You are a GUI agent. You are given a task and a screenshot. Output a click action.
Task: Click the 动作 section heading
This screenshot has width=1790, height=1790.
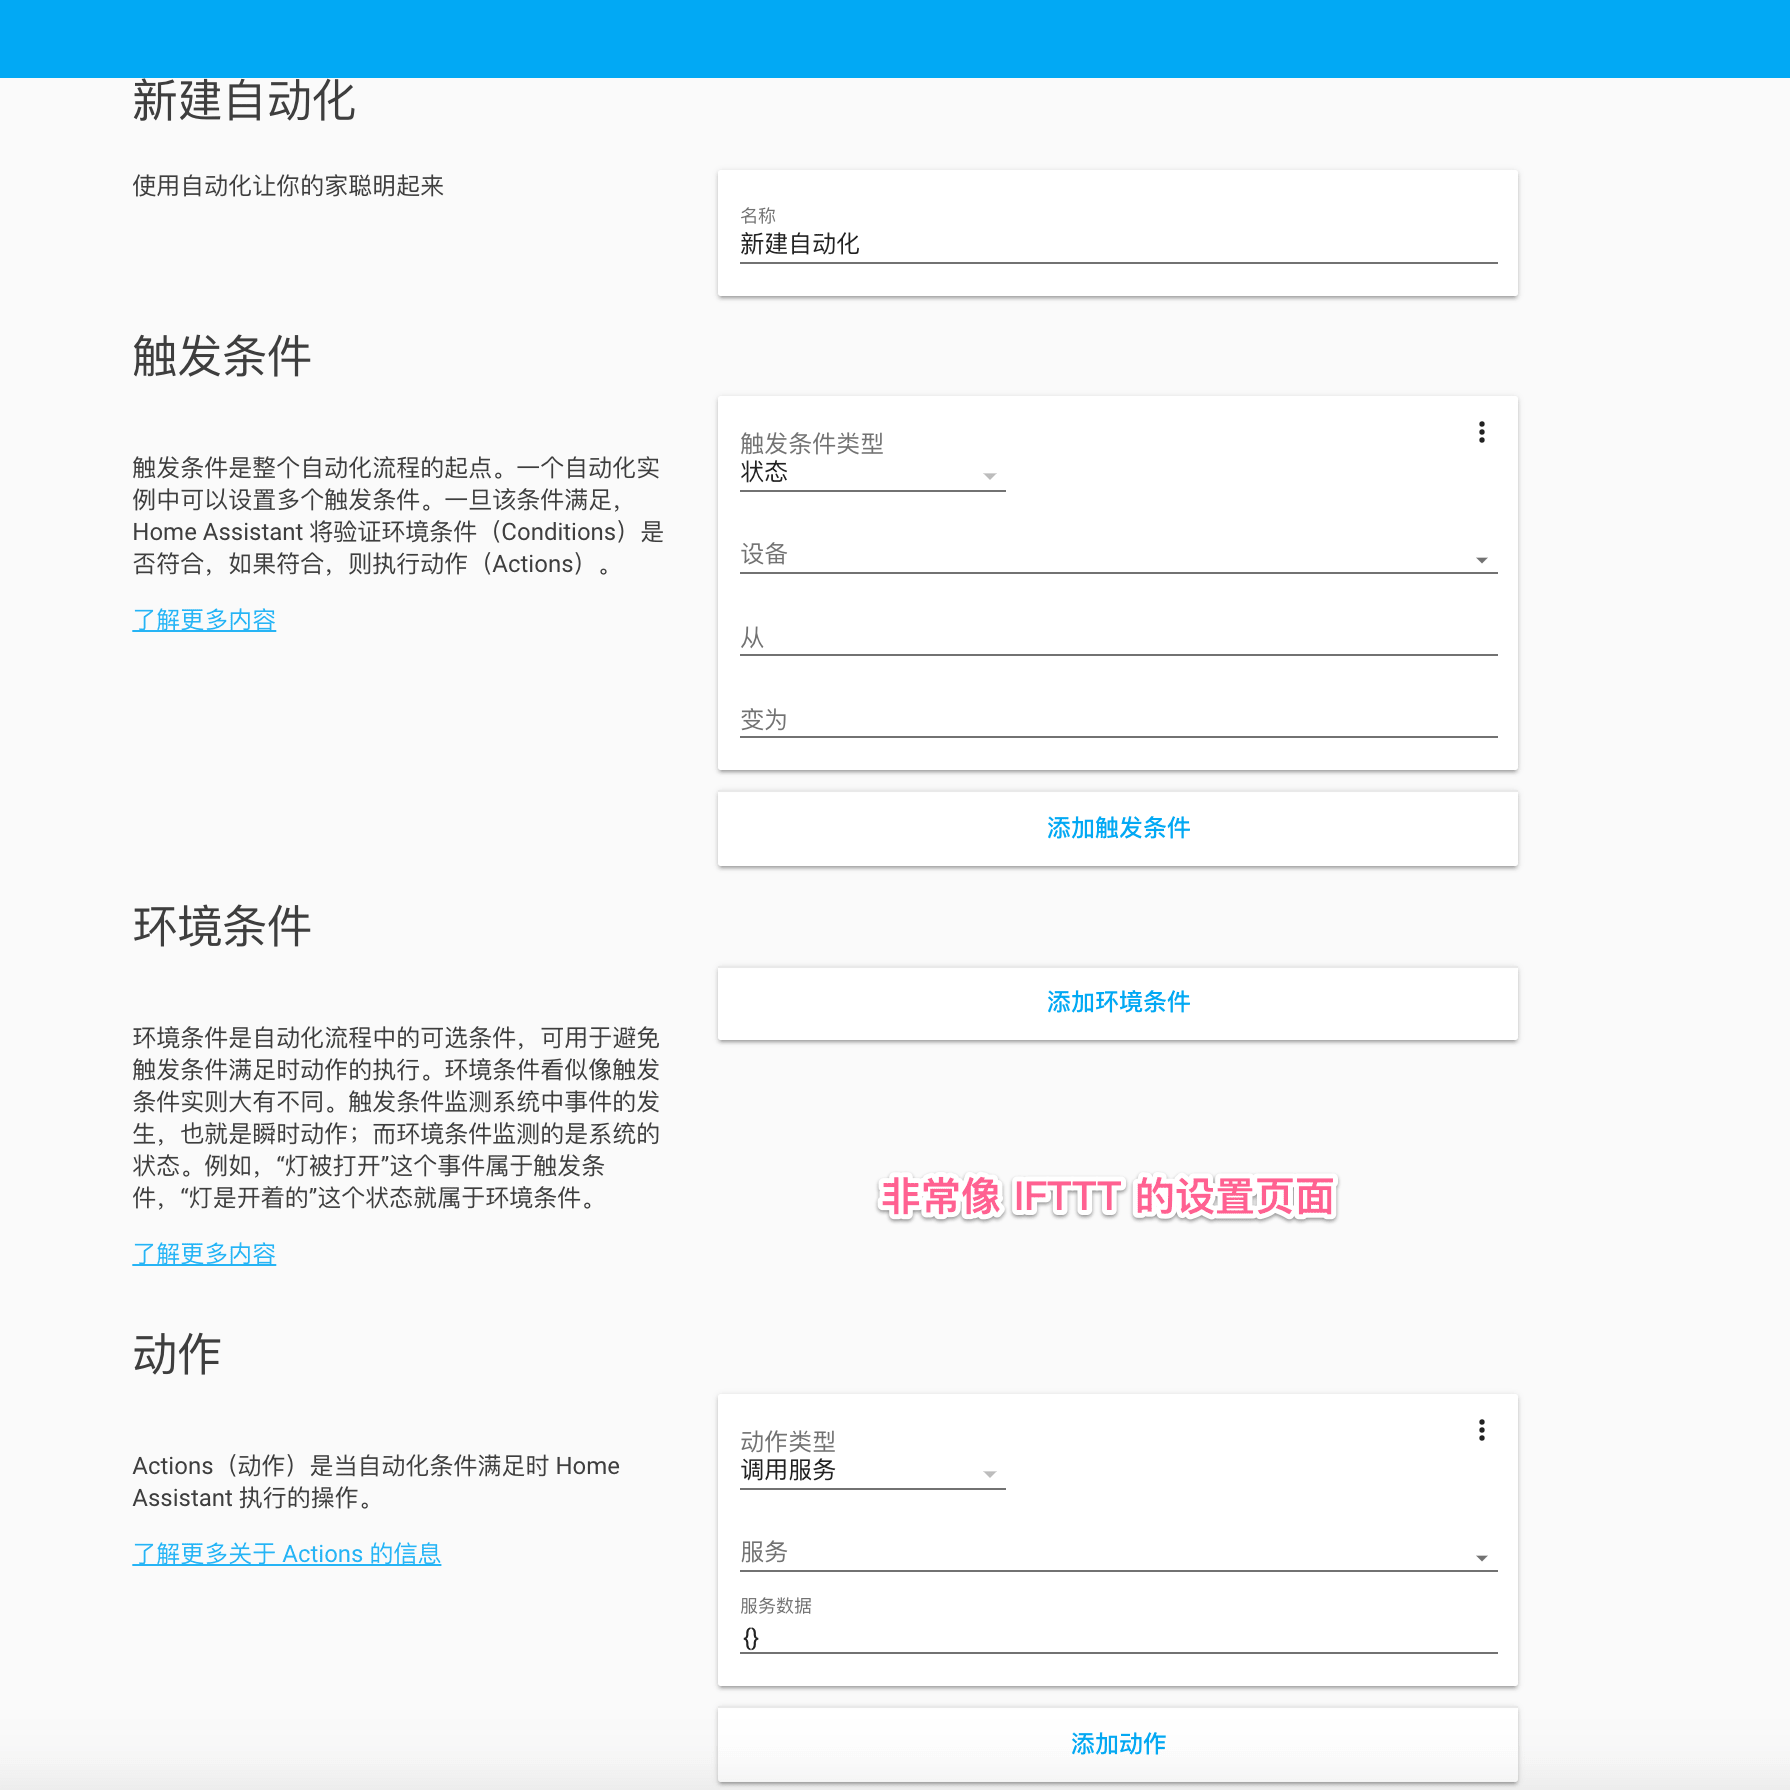pyautogui.click(x=177, y=1355)
